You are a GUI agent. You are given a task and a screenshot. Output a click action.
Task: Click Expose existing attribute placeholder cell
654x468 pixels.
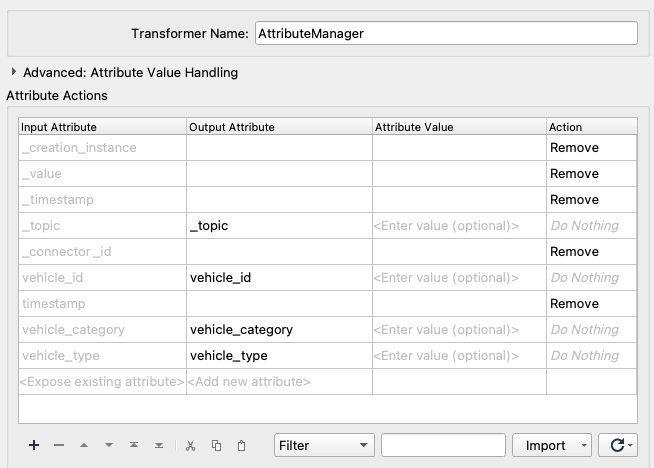(102, 382)
